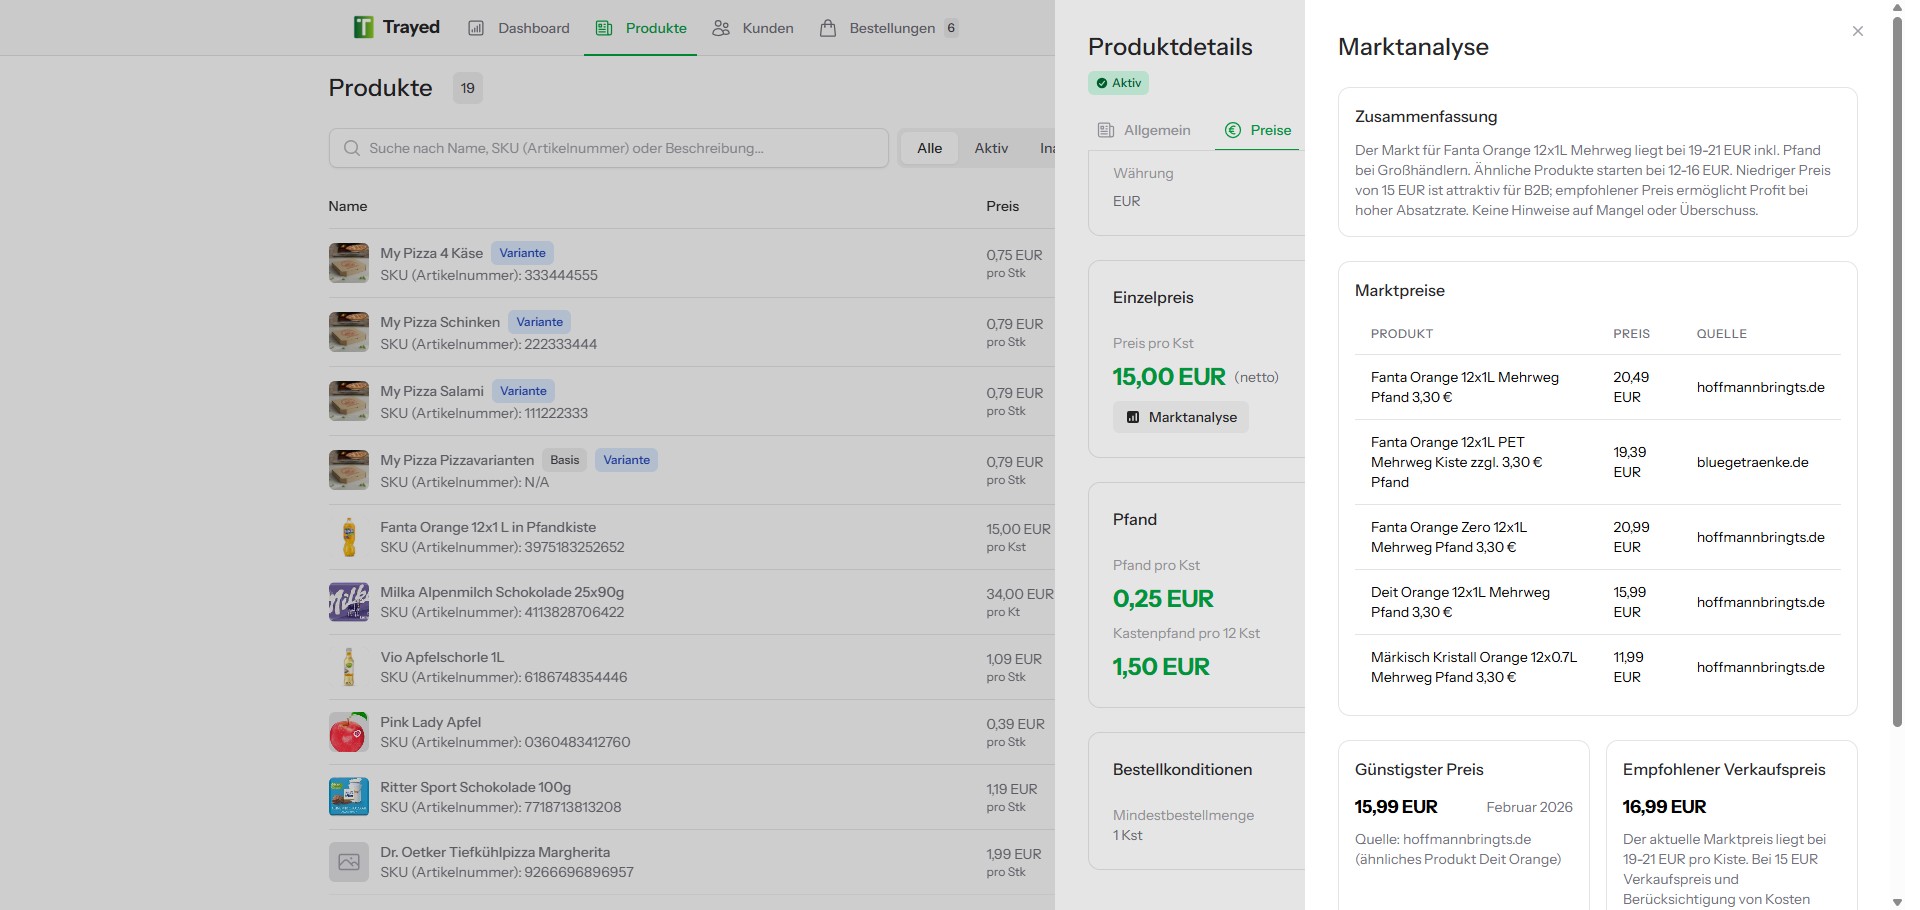Switch to the Allgemein tab
This screenshot has height=910, width=1920.
pyautogui.click(x=1144, y=130)
